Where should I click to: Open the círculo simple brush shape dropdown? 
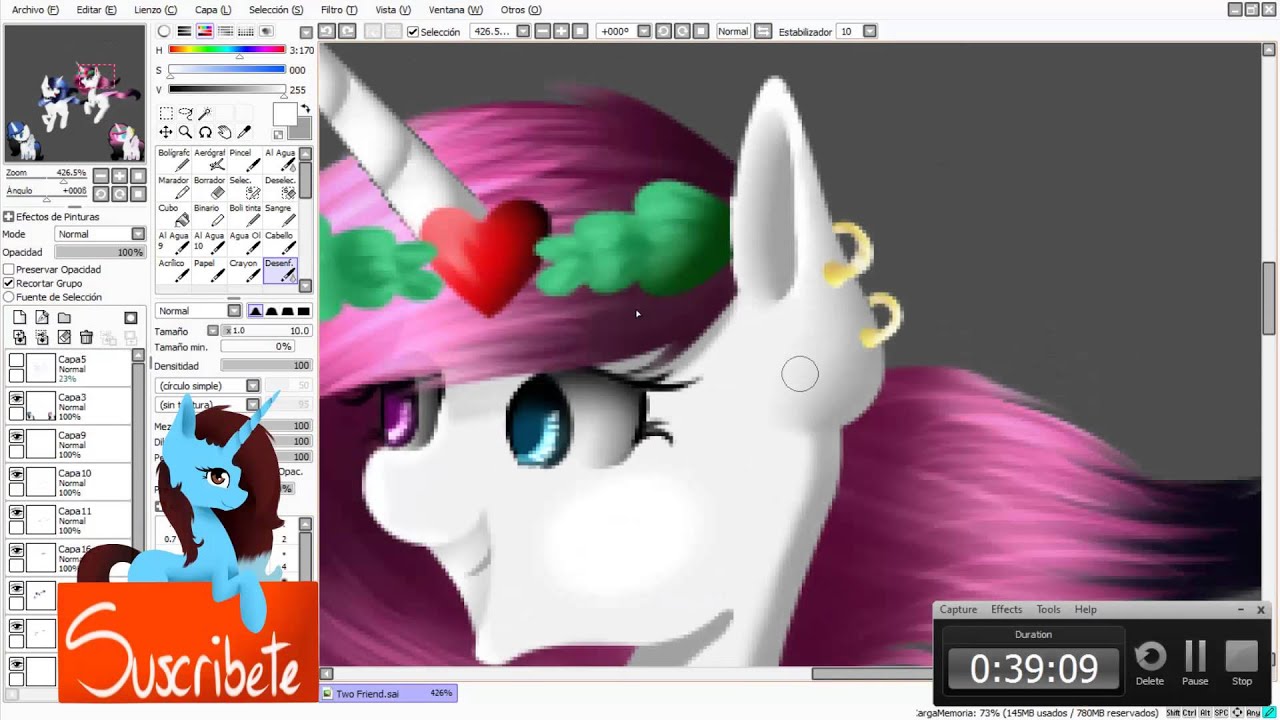click(253, 386)
